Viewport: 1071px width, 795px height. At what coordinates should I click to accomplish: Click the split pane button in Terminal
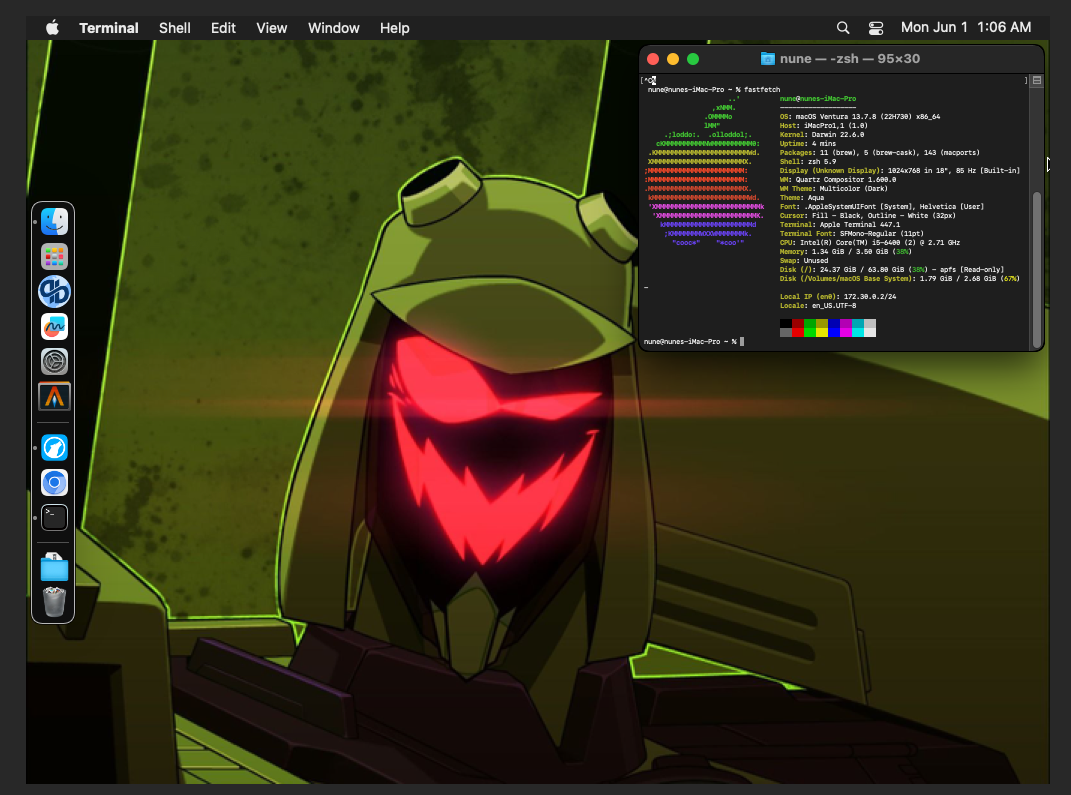pos(1037,81)
